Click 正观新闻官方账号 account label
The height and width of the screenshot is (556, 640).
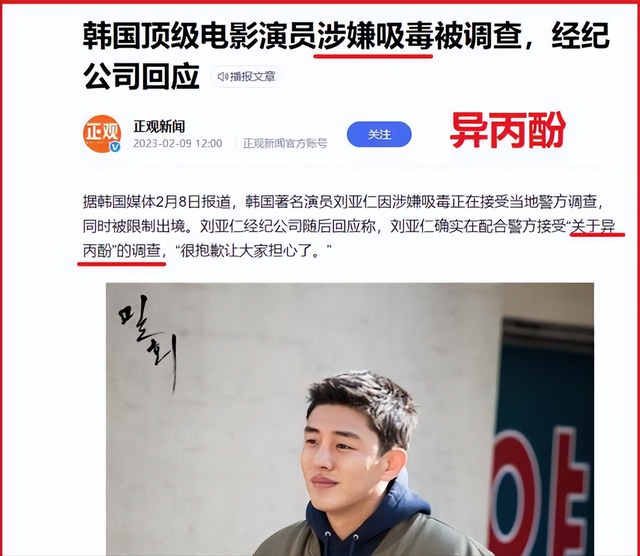tap(285, 143)
